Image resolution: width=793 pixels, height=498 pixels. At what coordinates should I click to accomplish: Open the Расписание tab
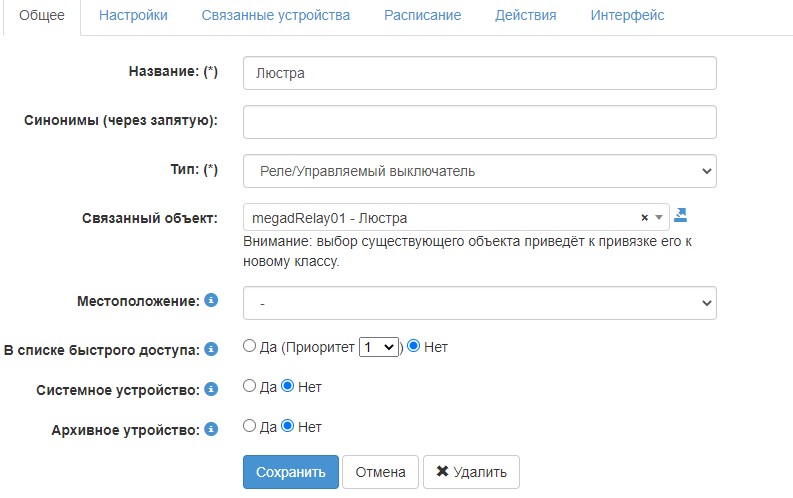pyautogui.click(x=422, y=16)
